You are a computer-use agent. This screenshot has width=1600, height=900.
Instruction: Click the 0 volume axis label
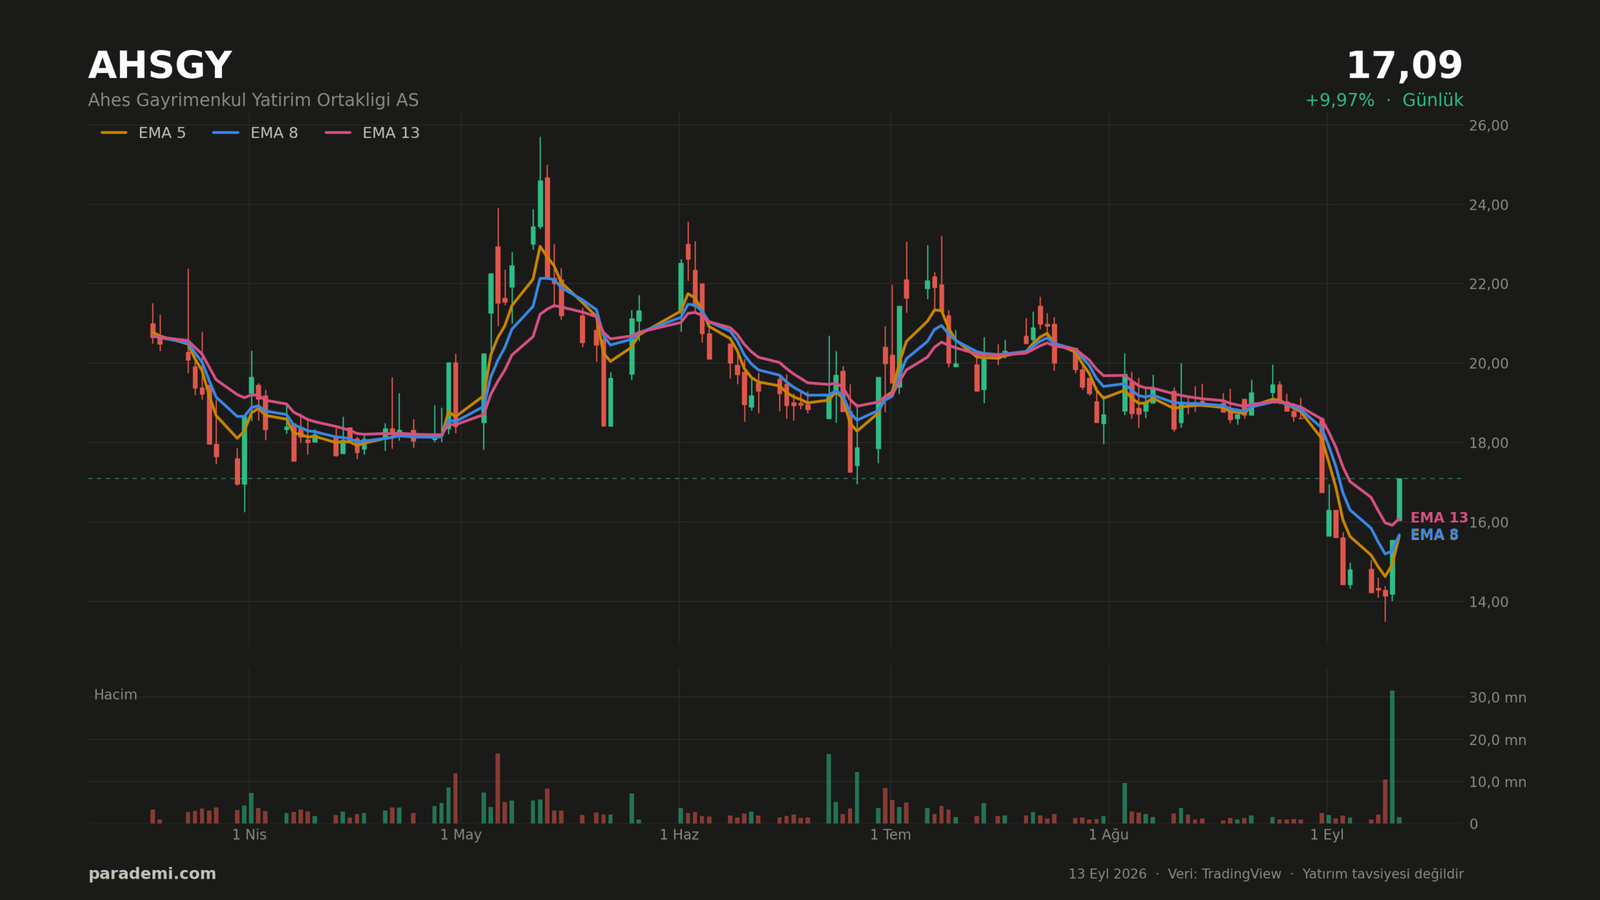click(x=1473, y=824)
